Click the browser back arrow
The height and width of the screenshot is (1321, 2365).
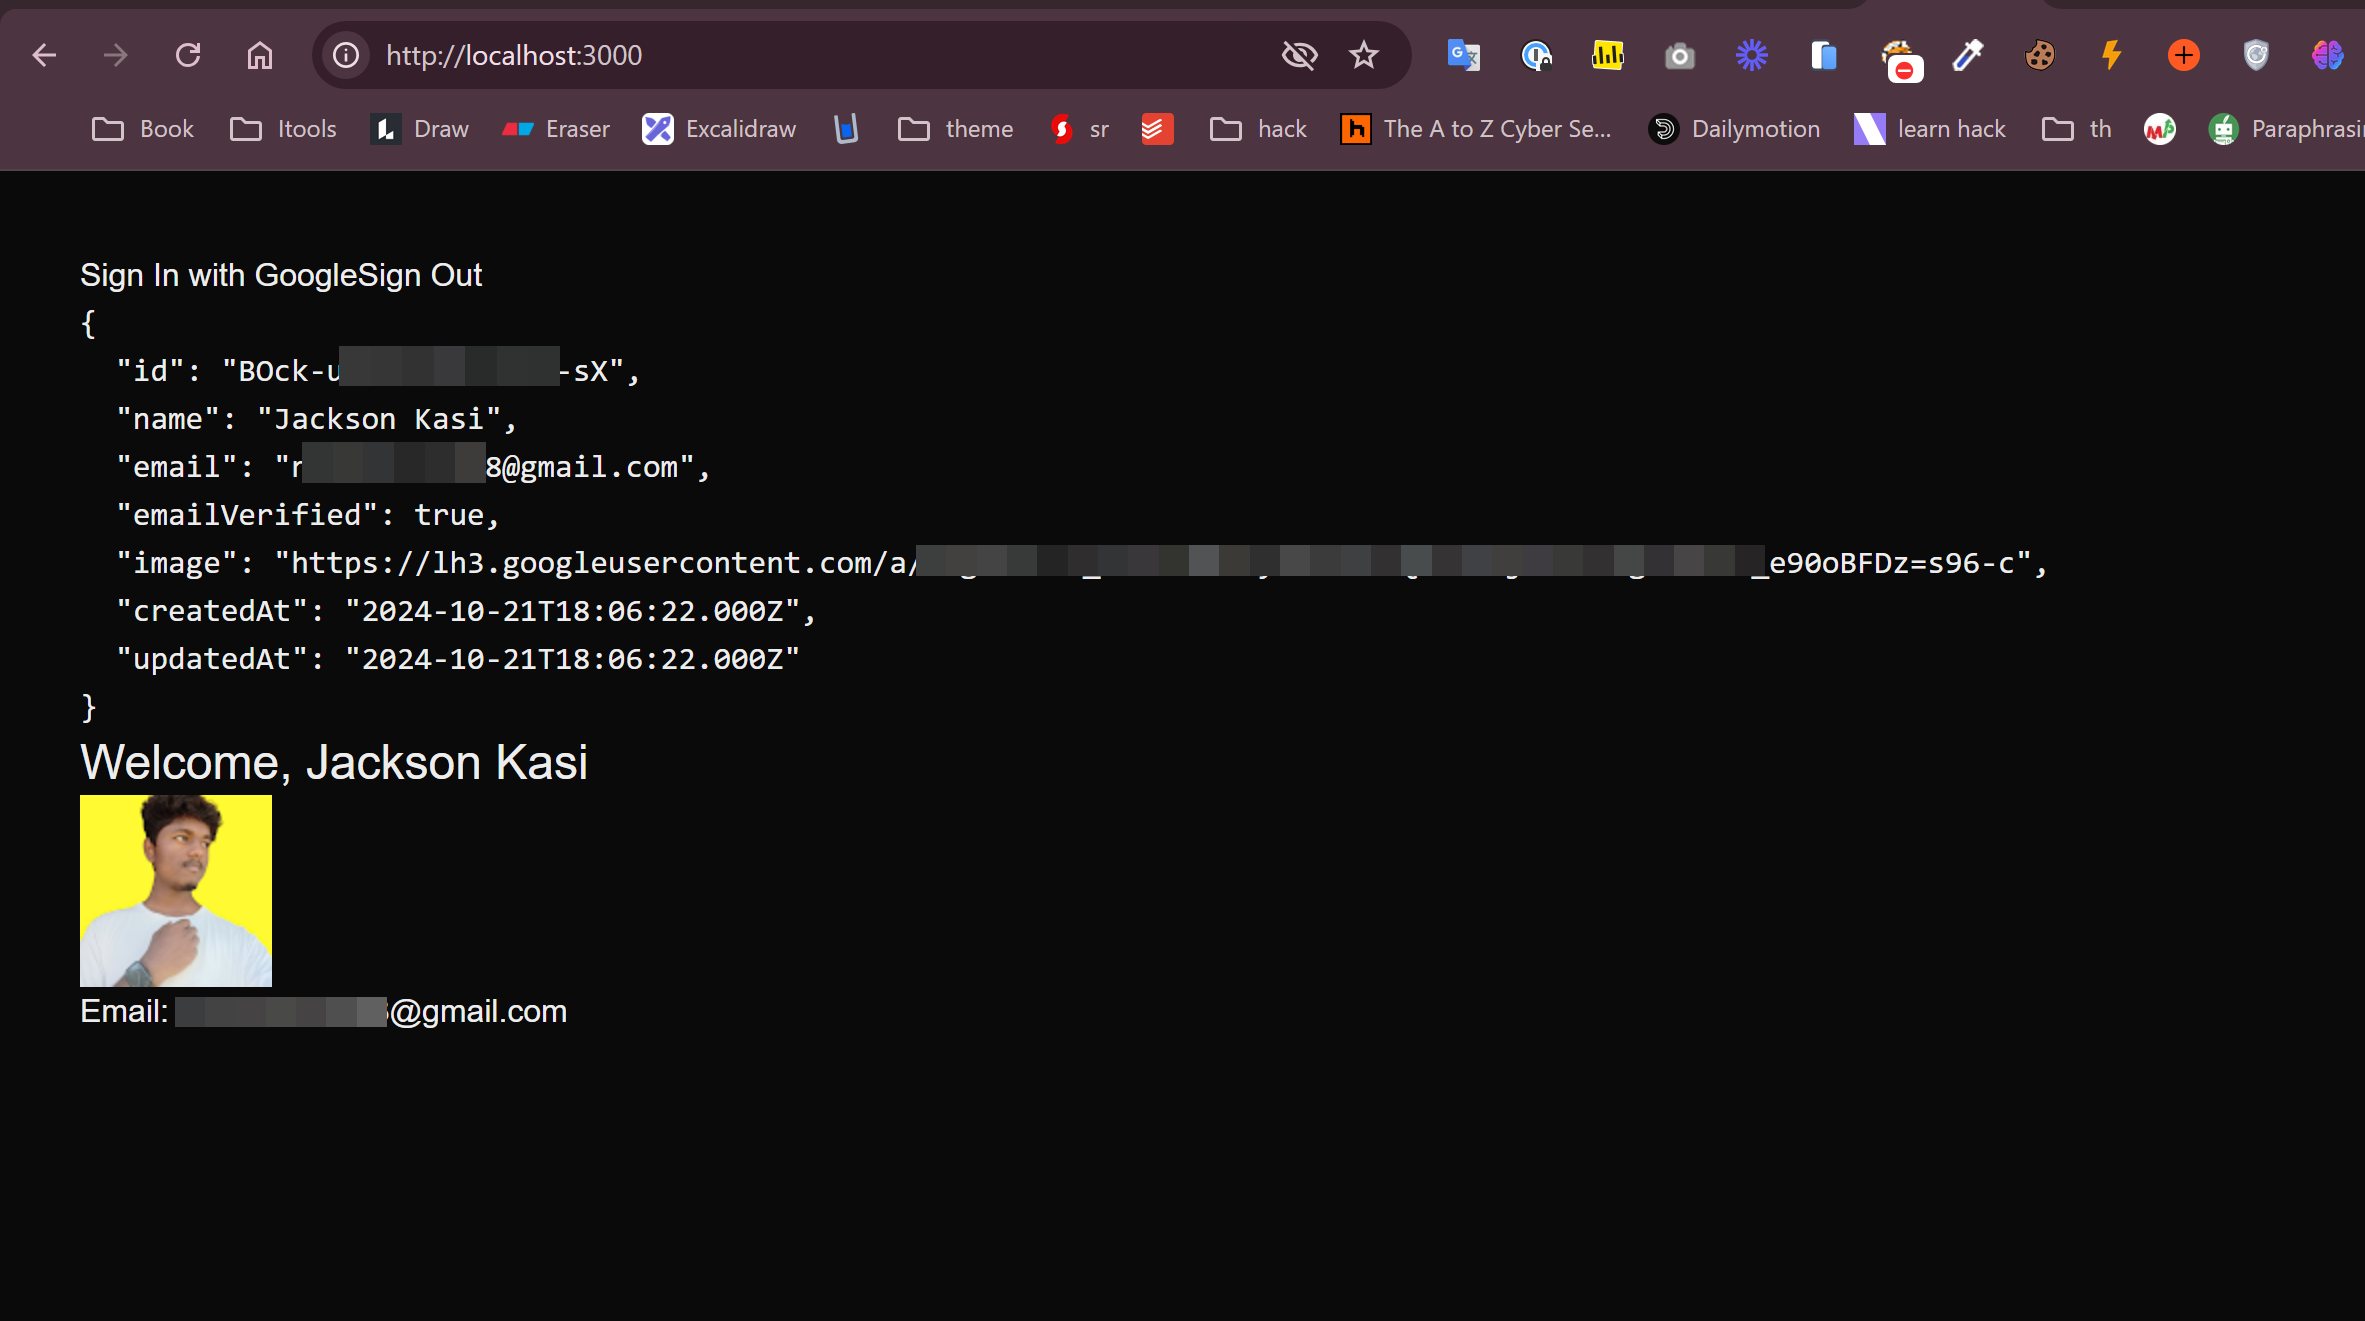click(44, 55)
